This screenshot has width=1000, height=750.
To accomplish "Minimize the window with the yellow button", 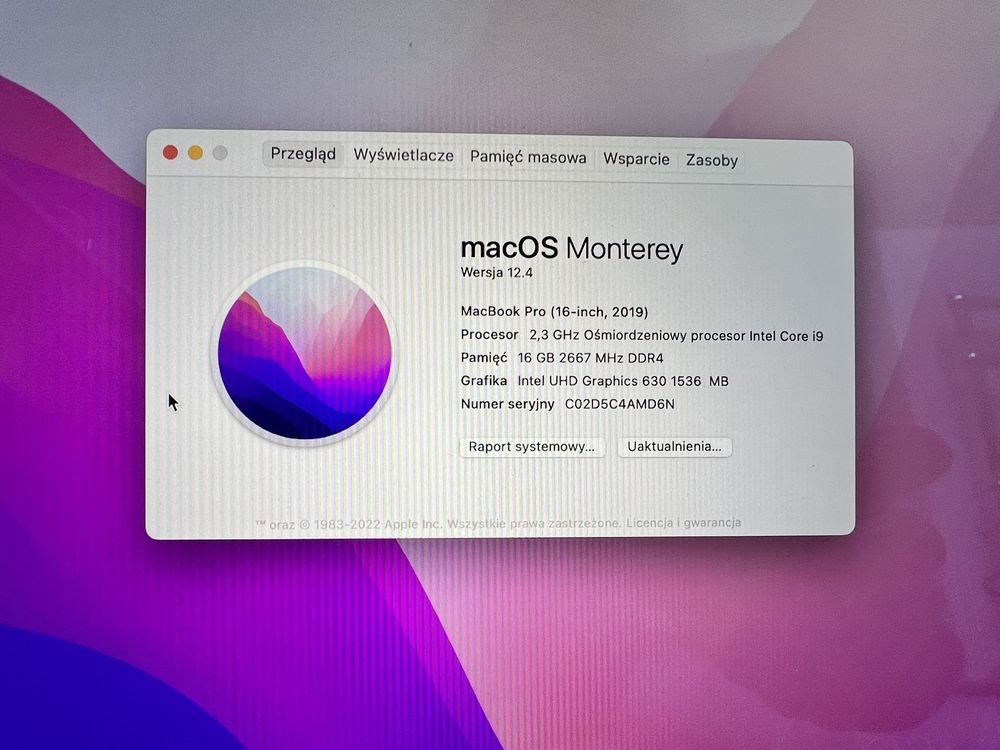I will tap(195, 152).
